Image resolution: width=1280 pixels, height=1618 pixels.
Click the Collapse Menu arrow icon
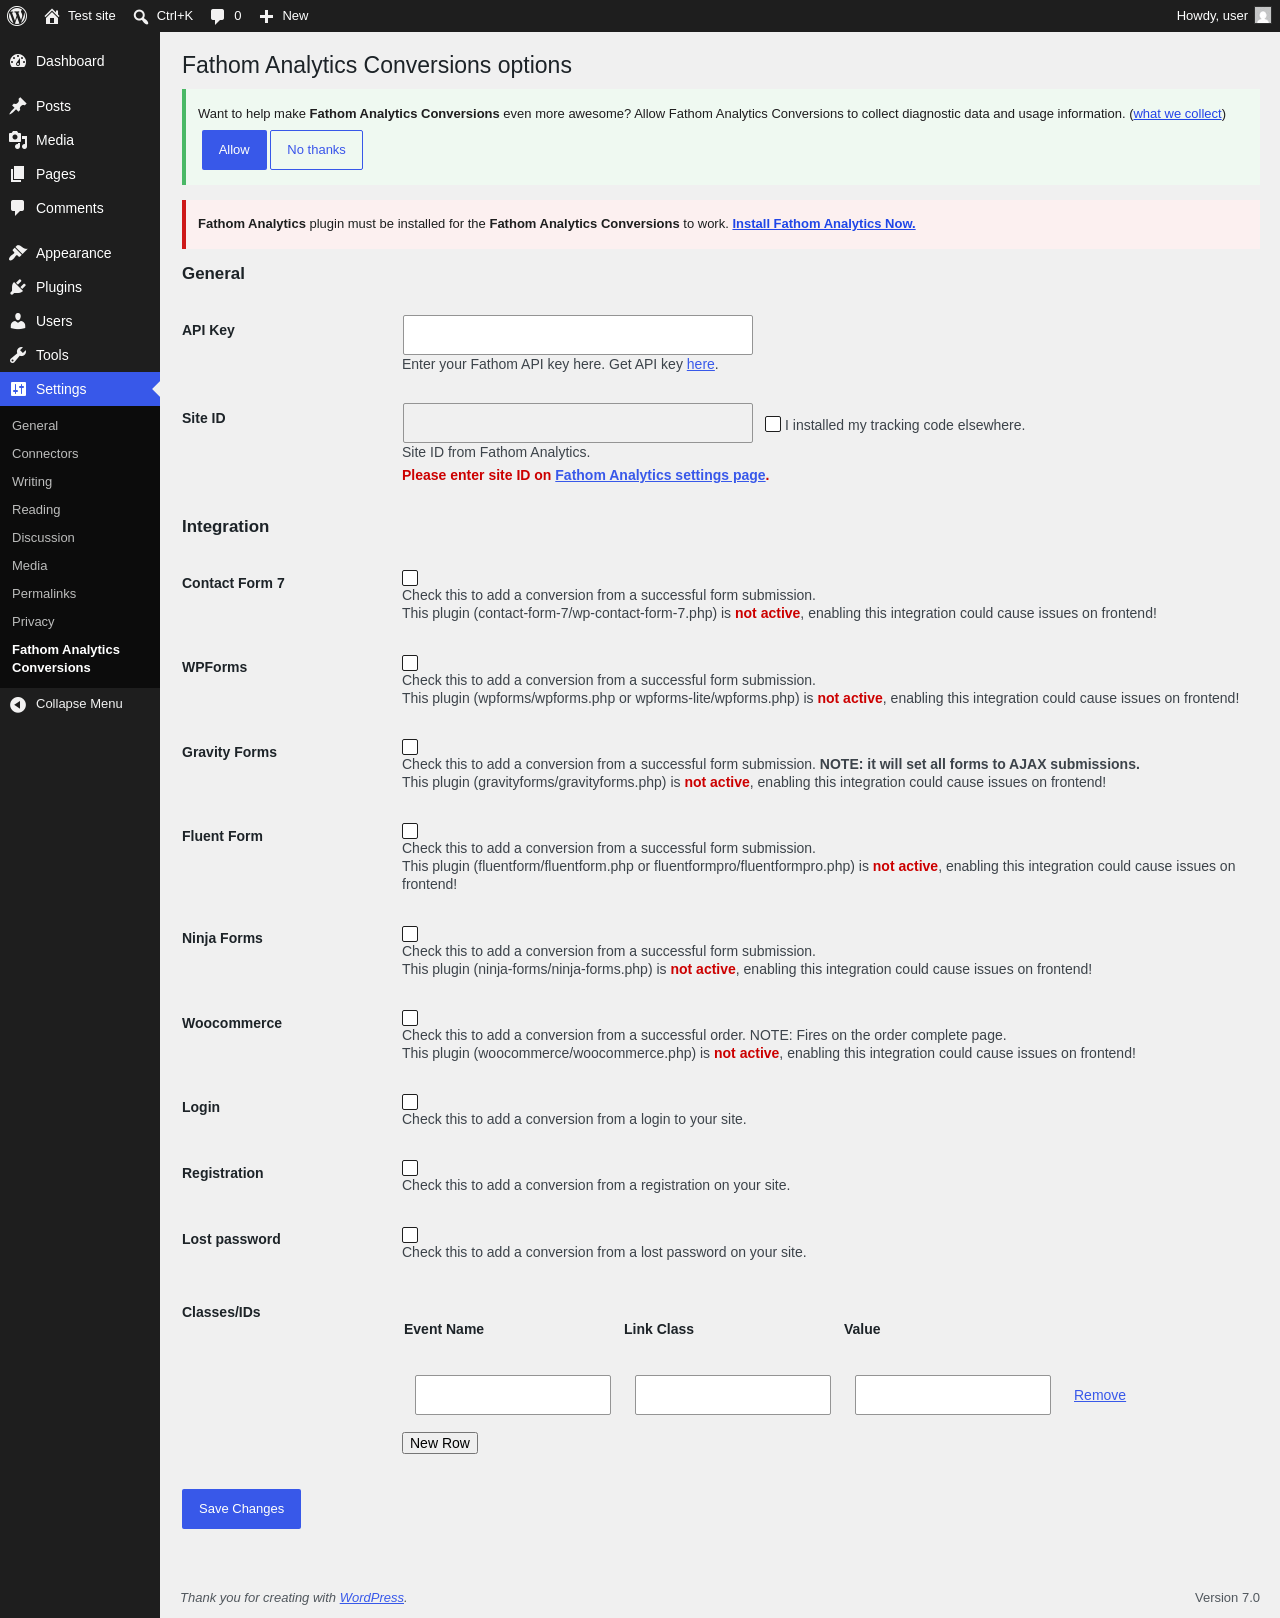point(18,705)
